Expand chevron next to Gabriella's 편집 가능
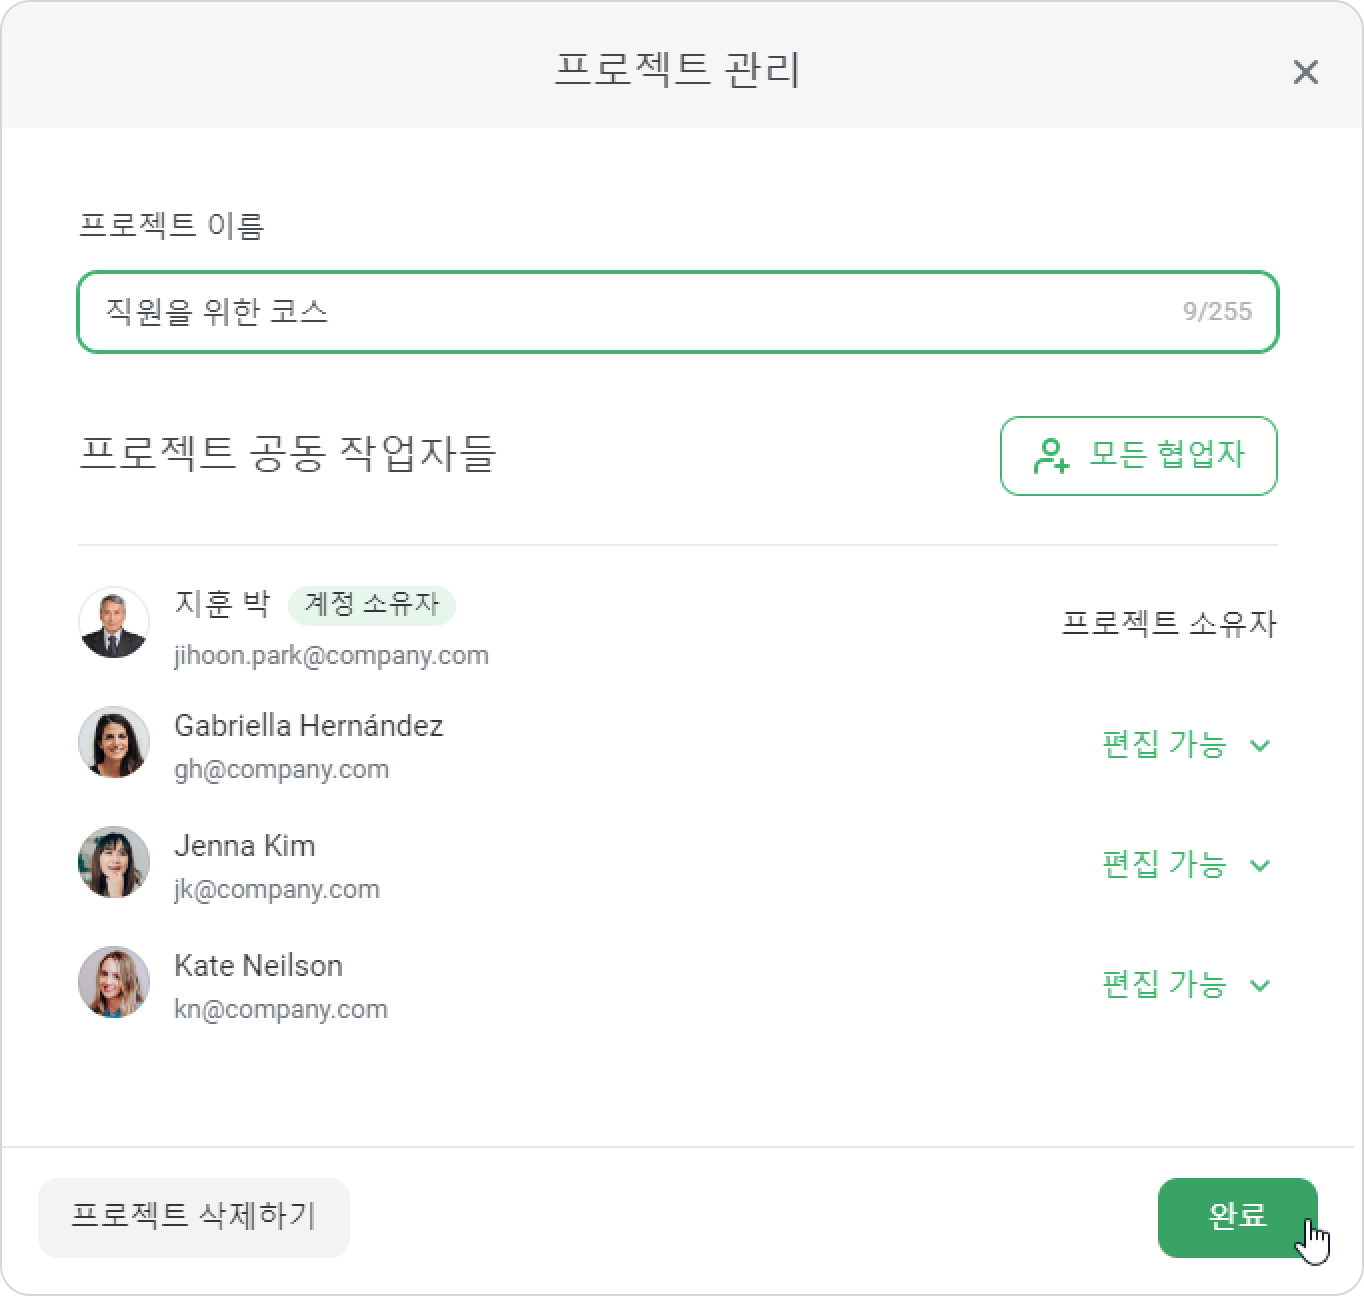 click(x=1260, y=745)
